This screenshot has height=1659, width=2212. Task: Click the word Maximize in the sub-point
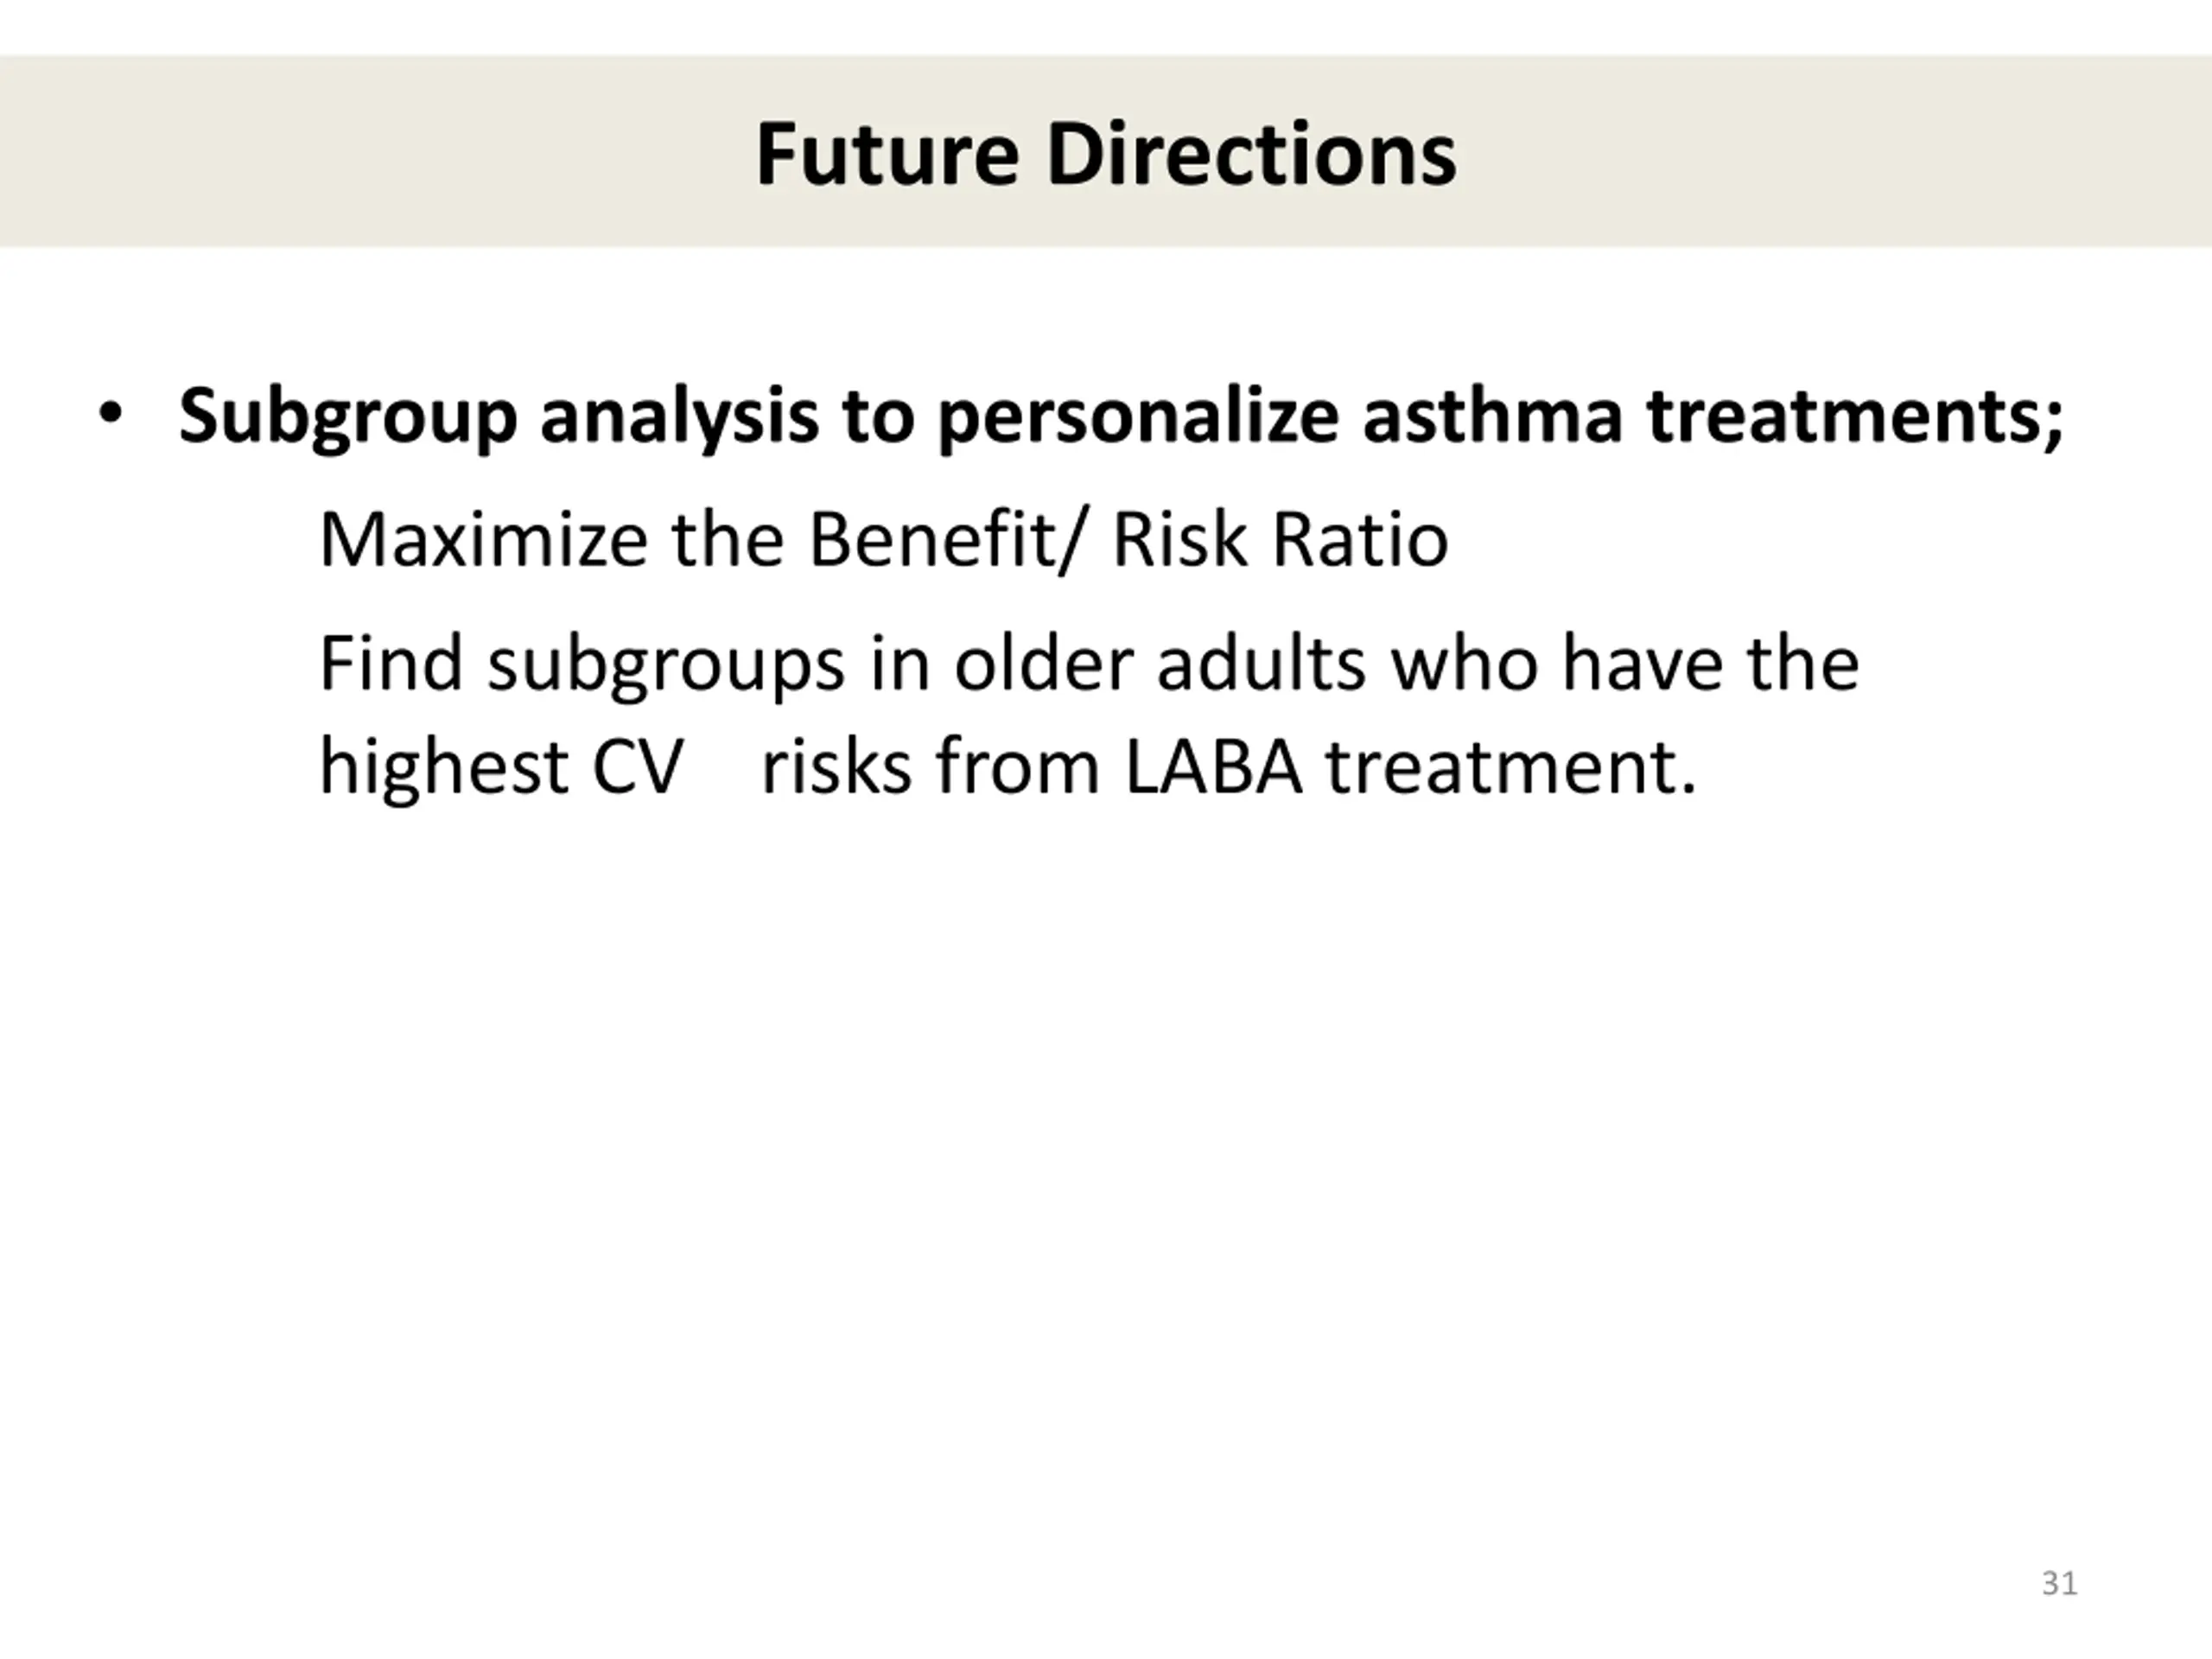(x=483, y=540)
